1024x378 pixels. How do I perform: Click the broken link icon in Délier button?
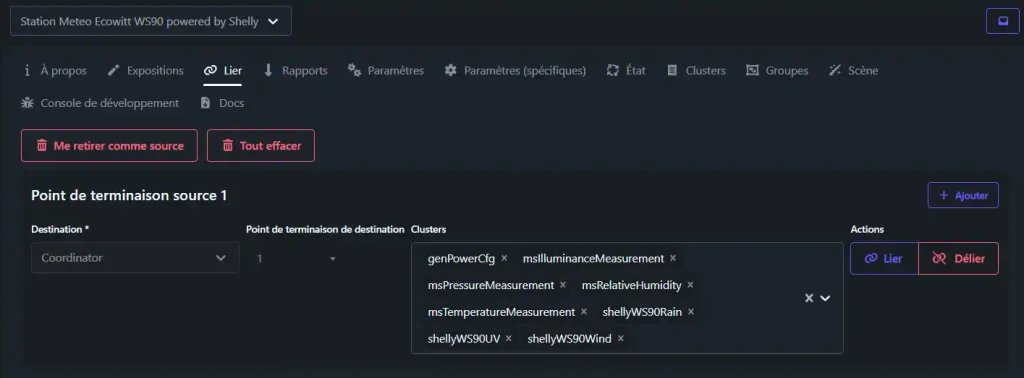point(939,259)
